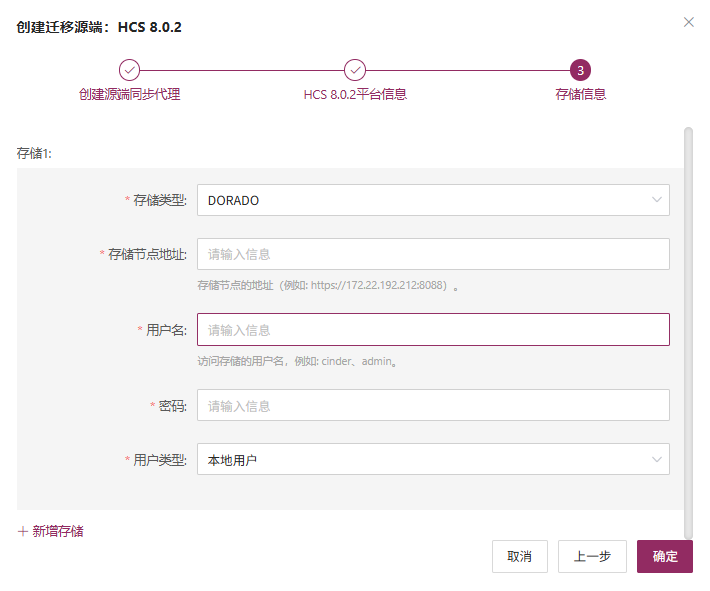Focus the 用户名 input field
Viewport: 710px width, 591px height.
pos(433,330)
